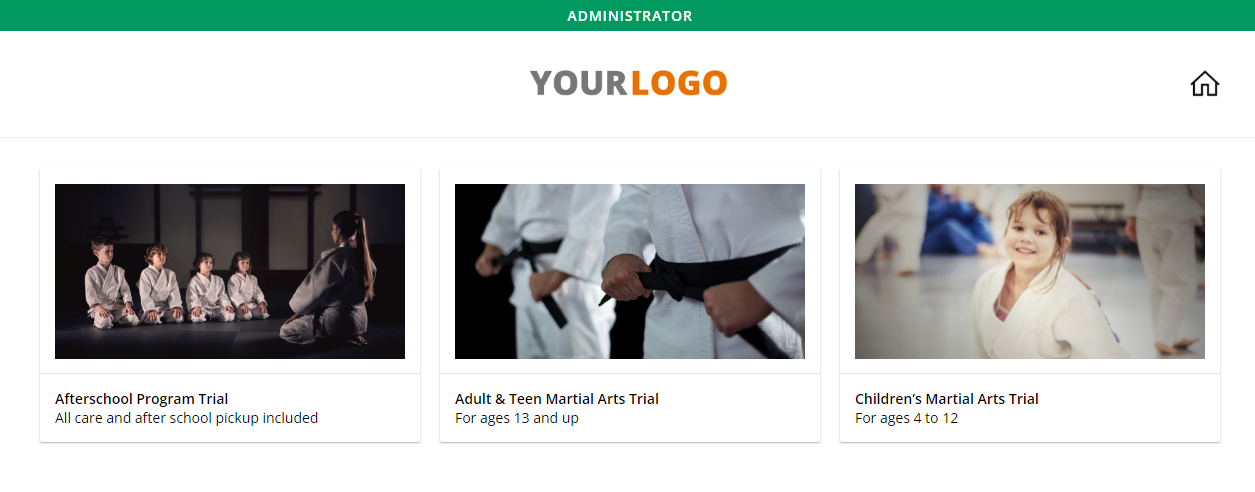Click the Children's trial card footer area
The height and width of the screenshot is (492, 1255).
click(1030, 408)
